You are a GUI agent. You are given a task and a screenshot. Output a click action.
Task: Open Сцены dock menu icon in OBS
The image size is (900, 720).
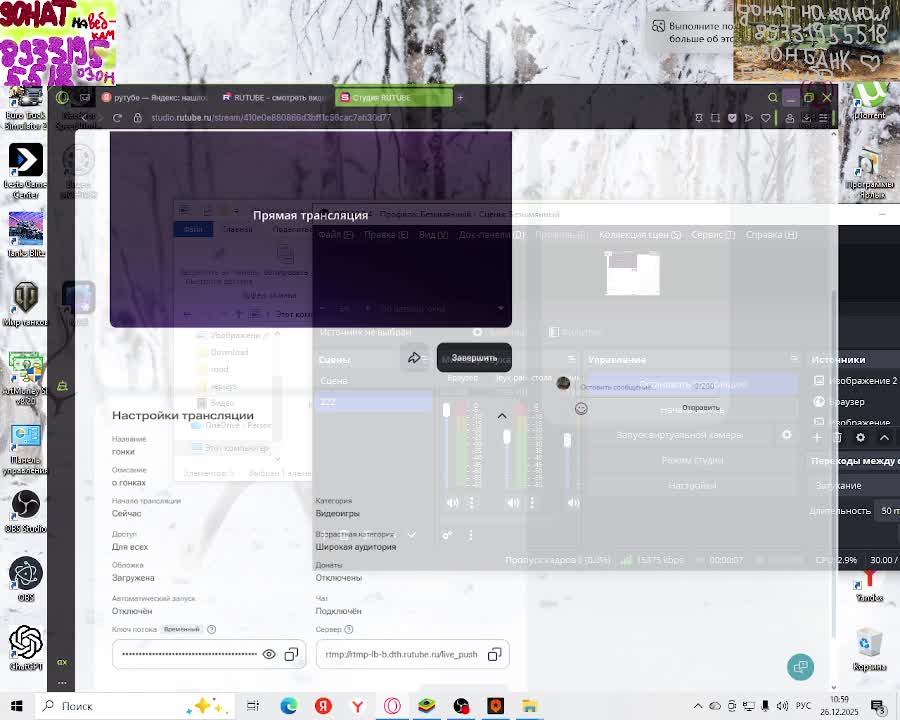[426, 359]
